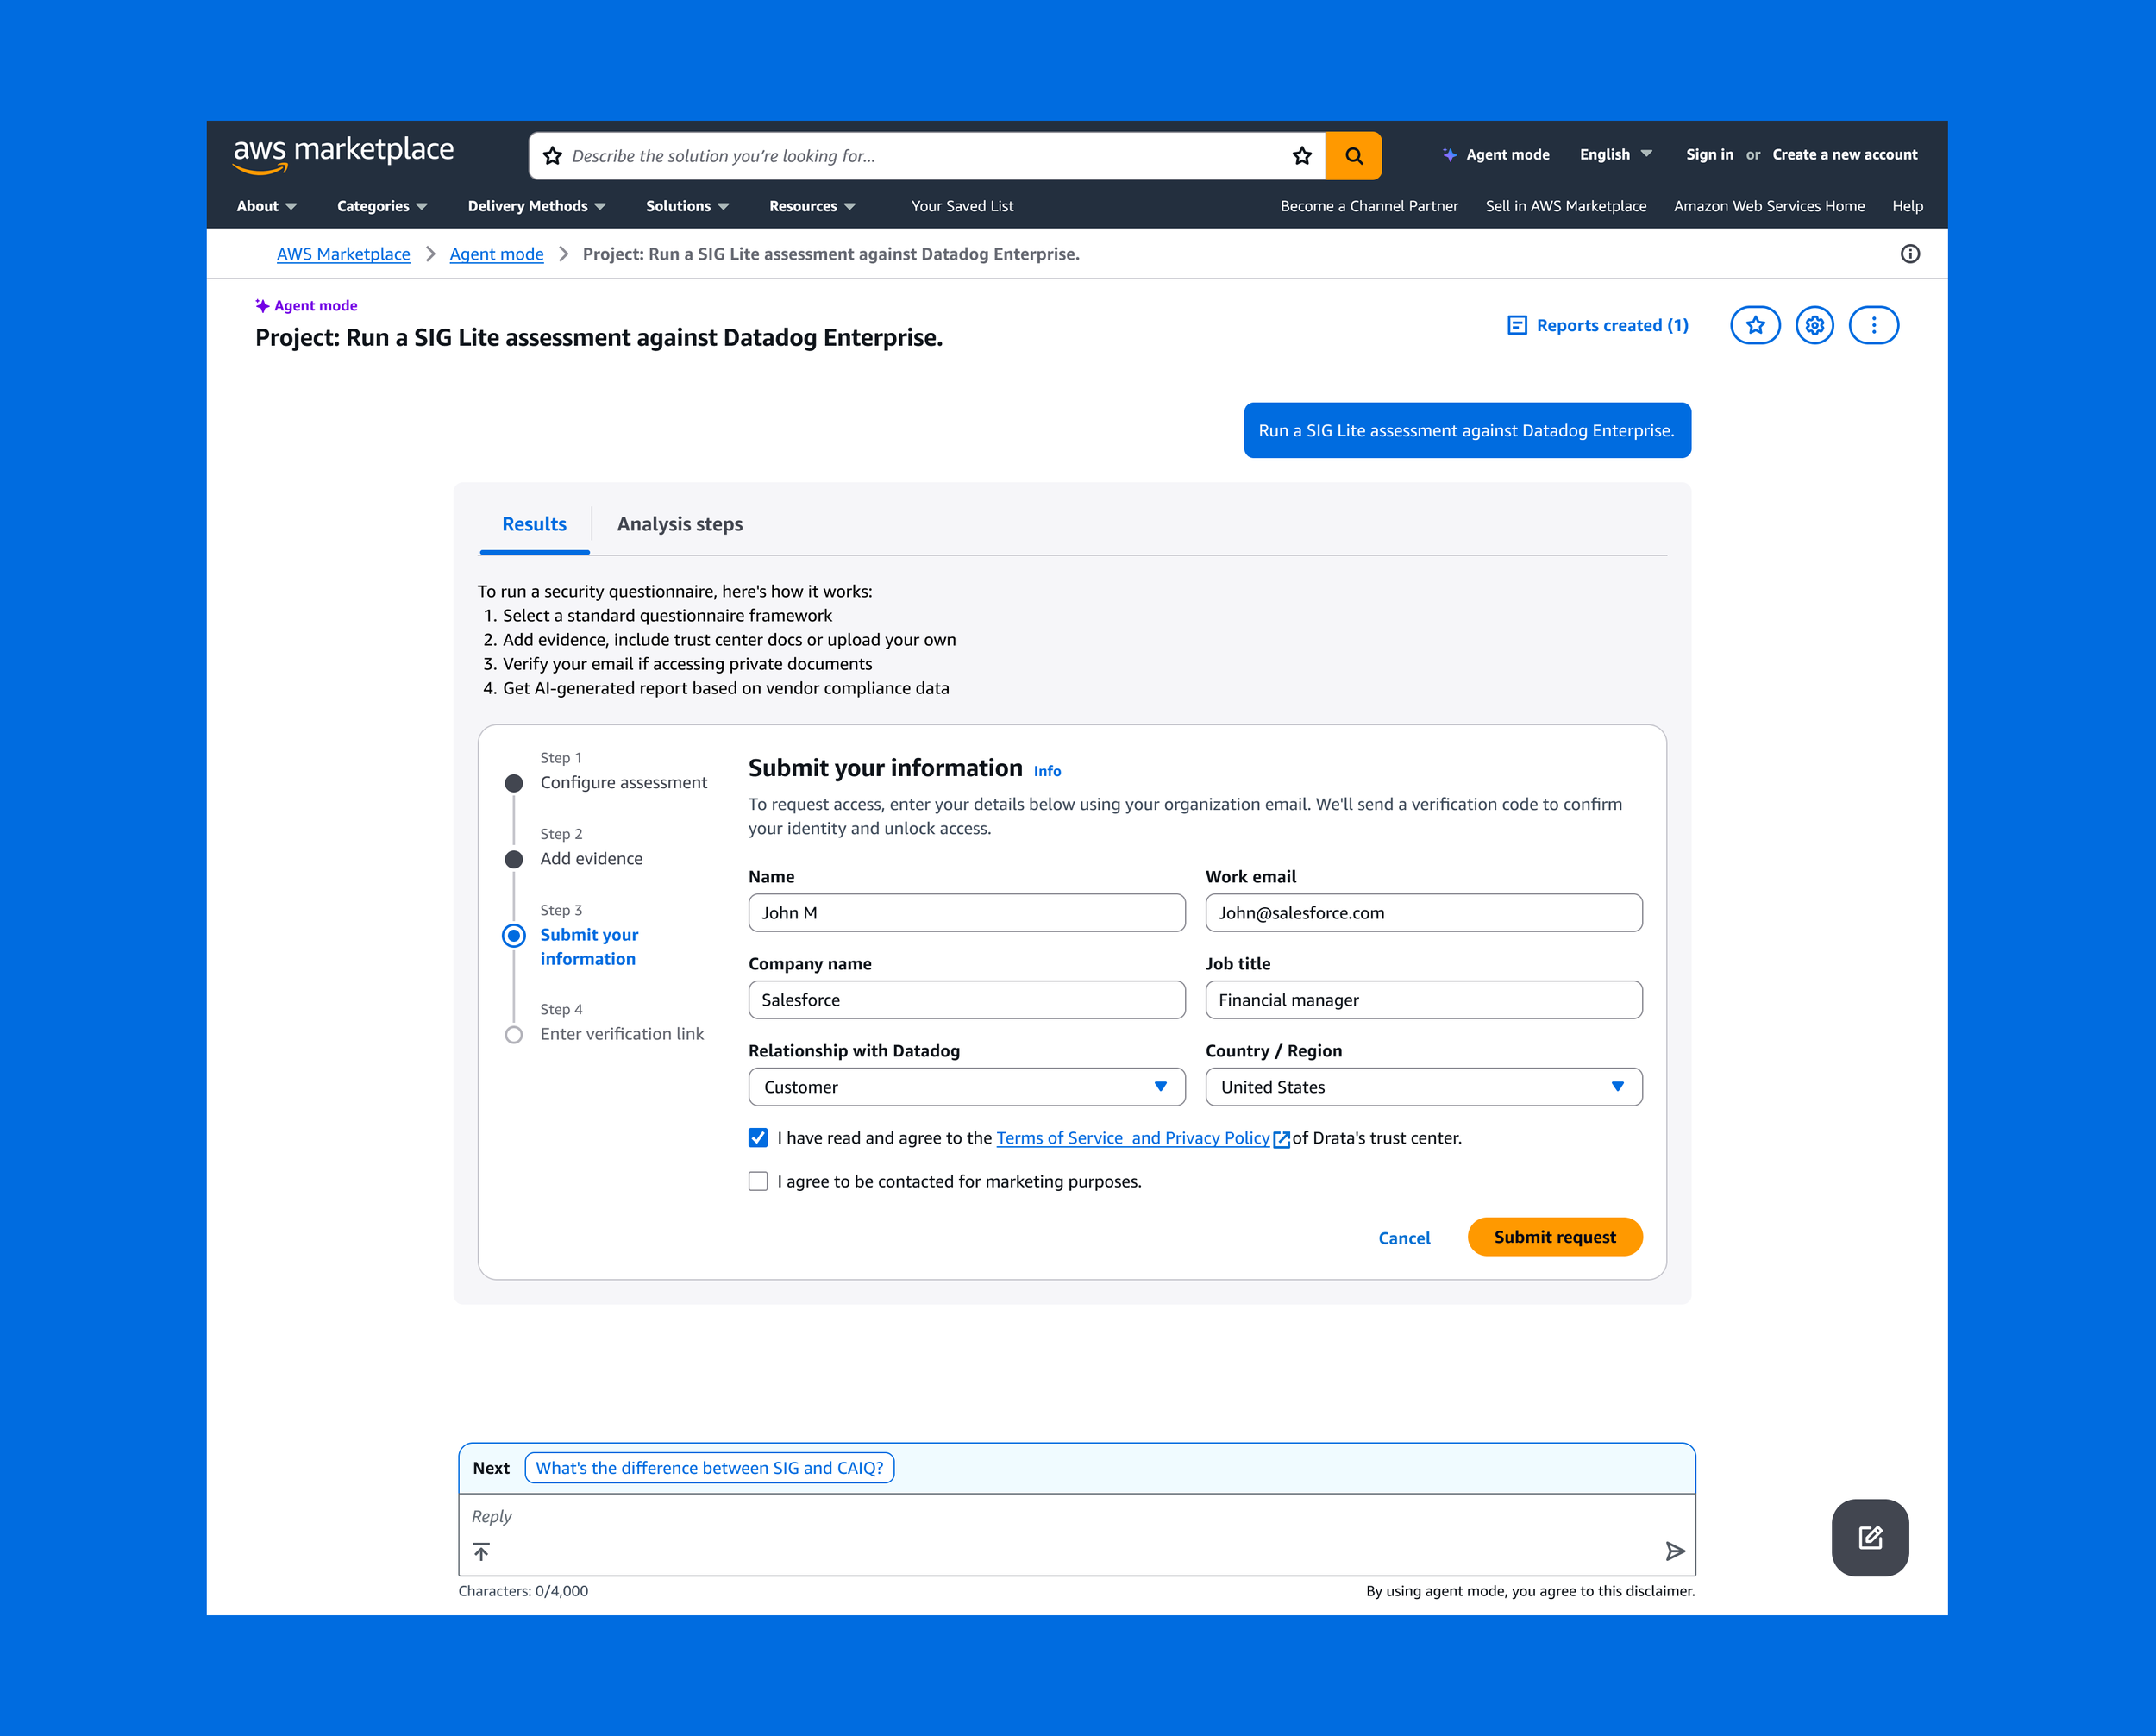Screen dimensions: 2156x1736
Task: Click "Characters: 0/4,000" counter text
Action: 523,1591
